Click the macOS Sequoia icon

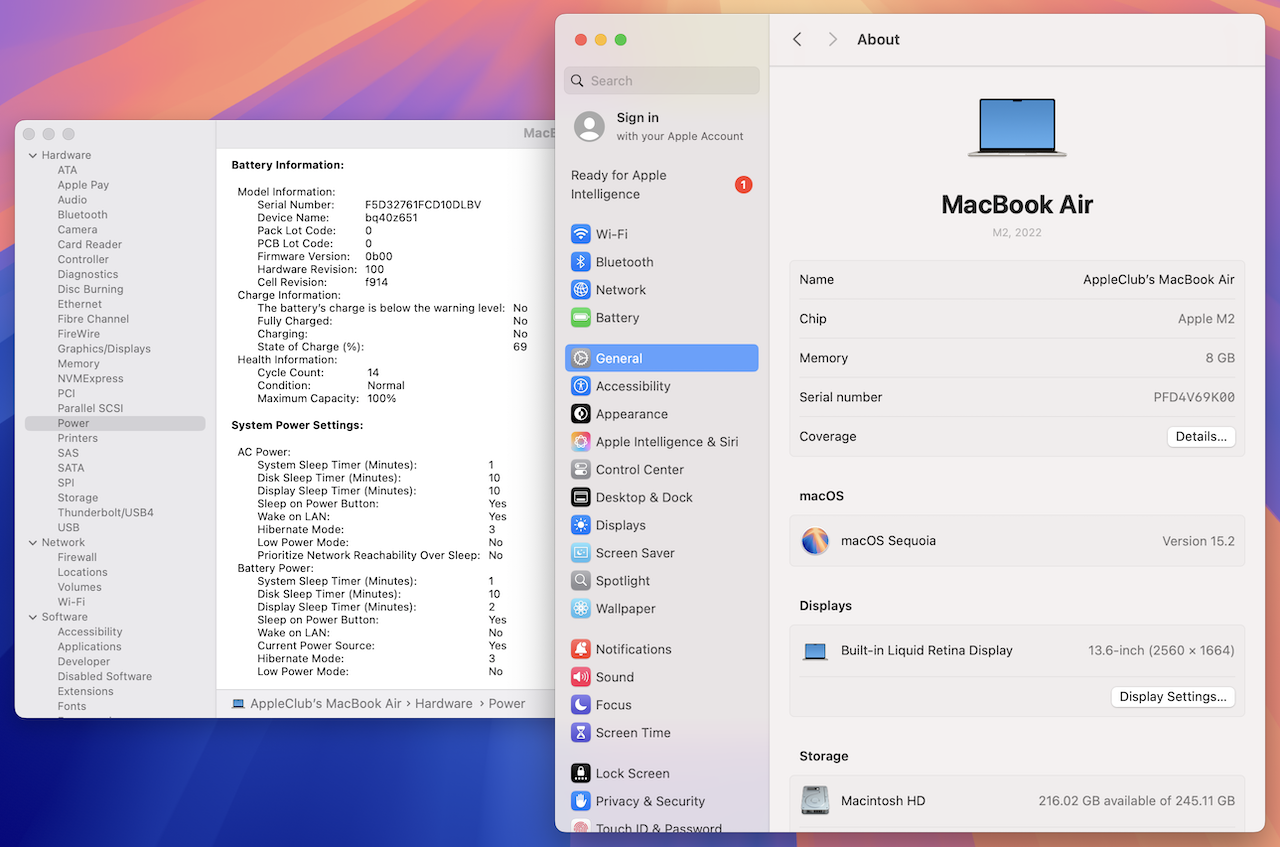point(815,541)
